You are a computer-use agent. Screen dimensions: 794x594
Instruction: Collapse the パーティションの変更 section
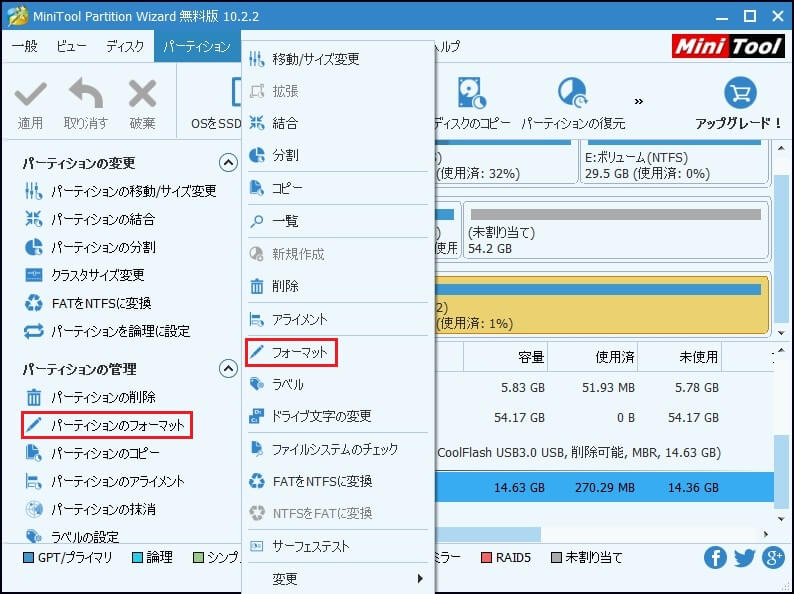click(228, 163)
